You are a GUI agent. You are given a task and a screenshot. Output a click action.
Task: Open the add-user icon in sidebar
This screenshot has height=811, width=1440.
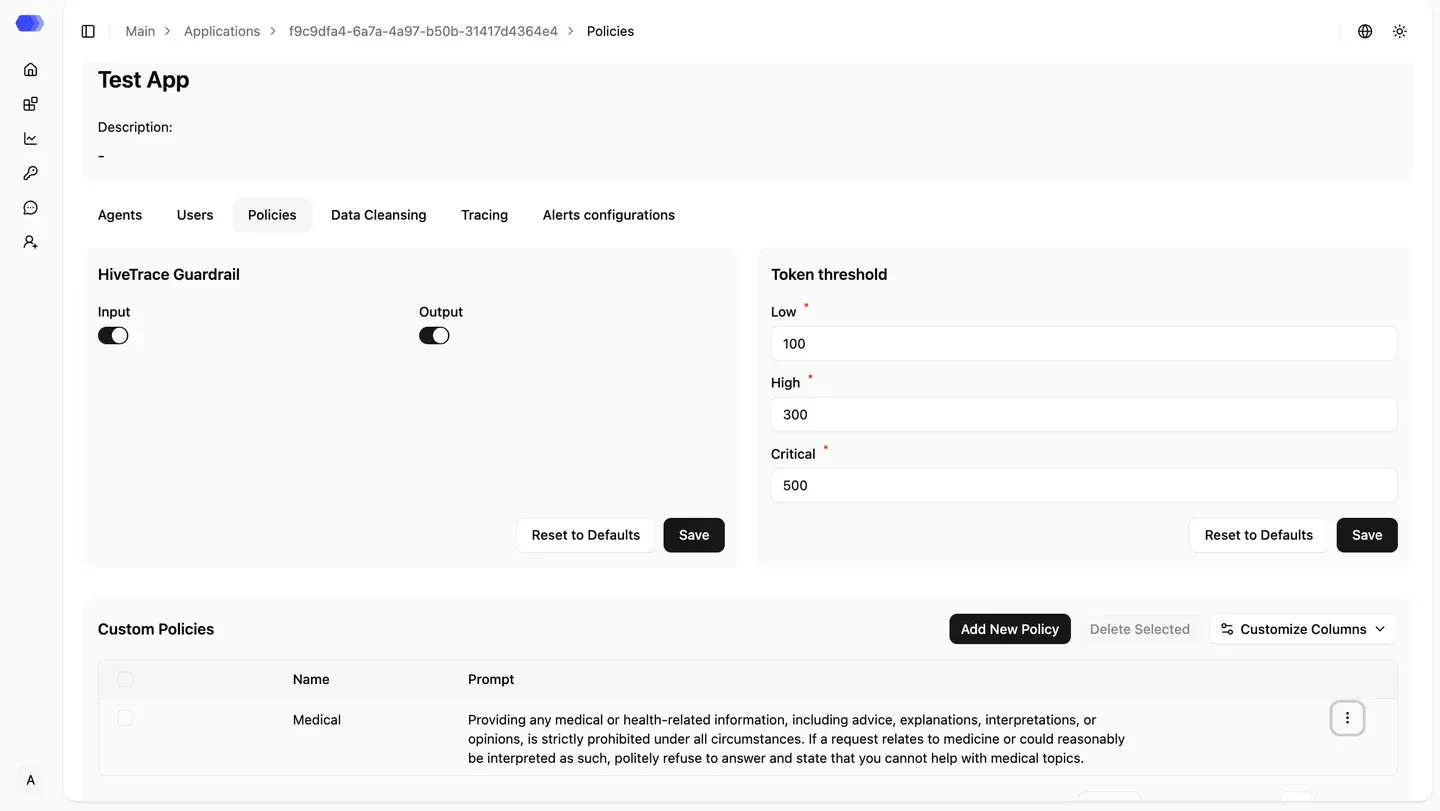(x=30, y=242)
